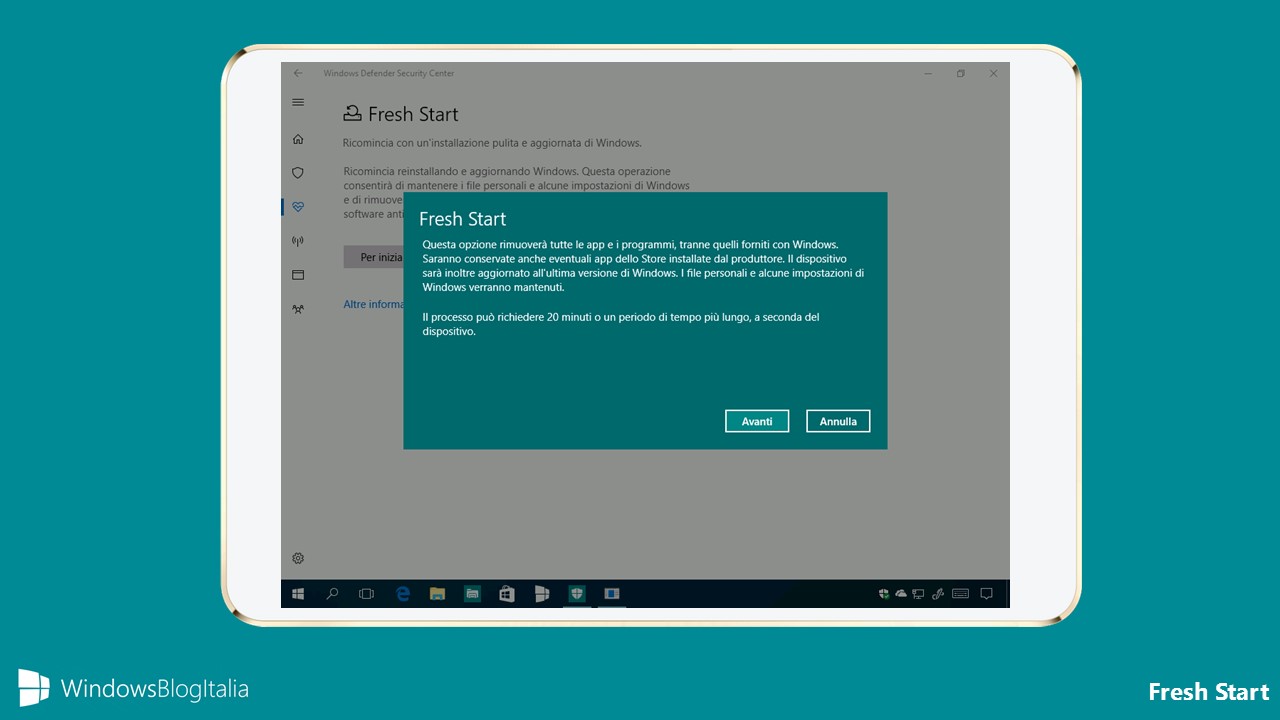
Task: Open the Windows Start menu
Action: pos(298,594)
